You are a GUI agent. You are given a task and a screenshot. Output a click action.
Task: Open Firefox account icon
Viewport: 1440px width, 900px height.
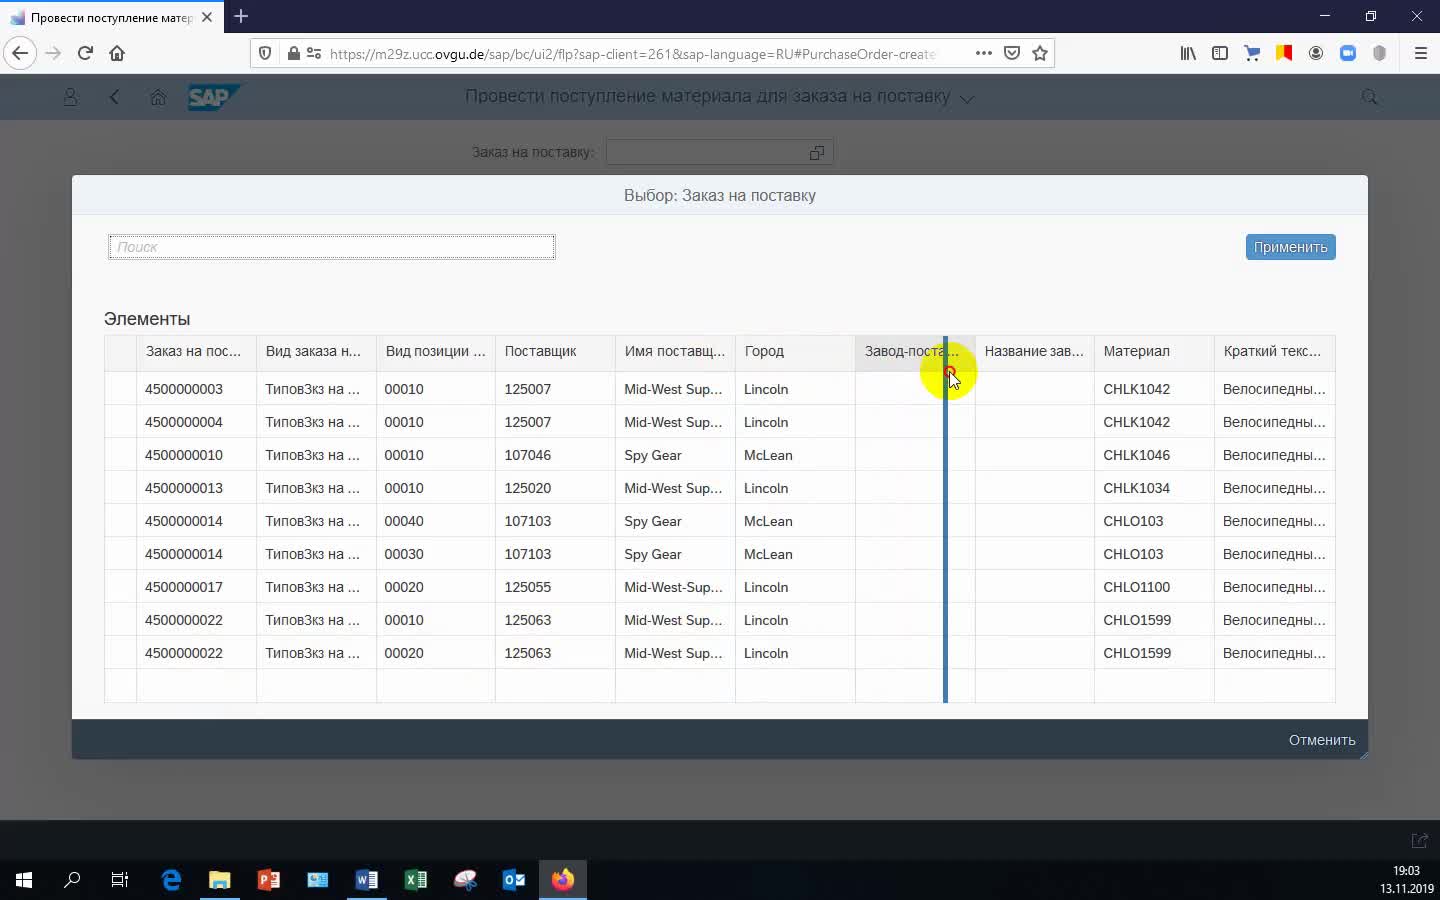[1316, 53]
